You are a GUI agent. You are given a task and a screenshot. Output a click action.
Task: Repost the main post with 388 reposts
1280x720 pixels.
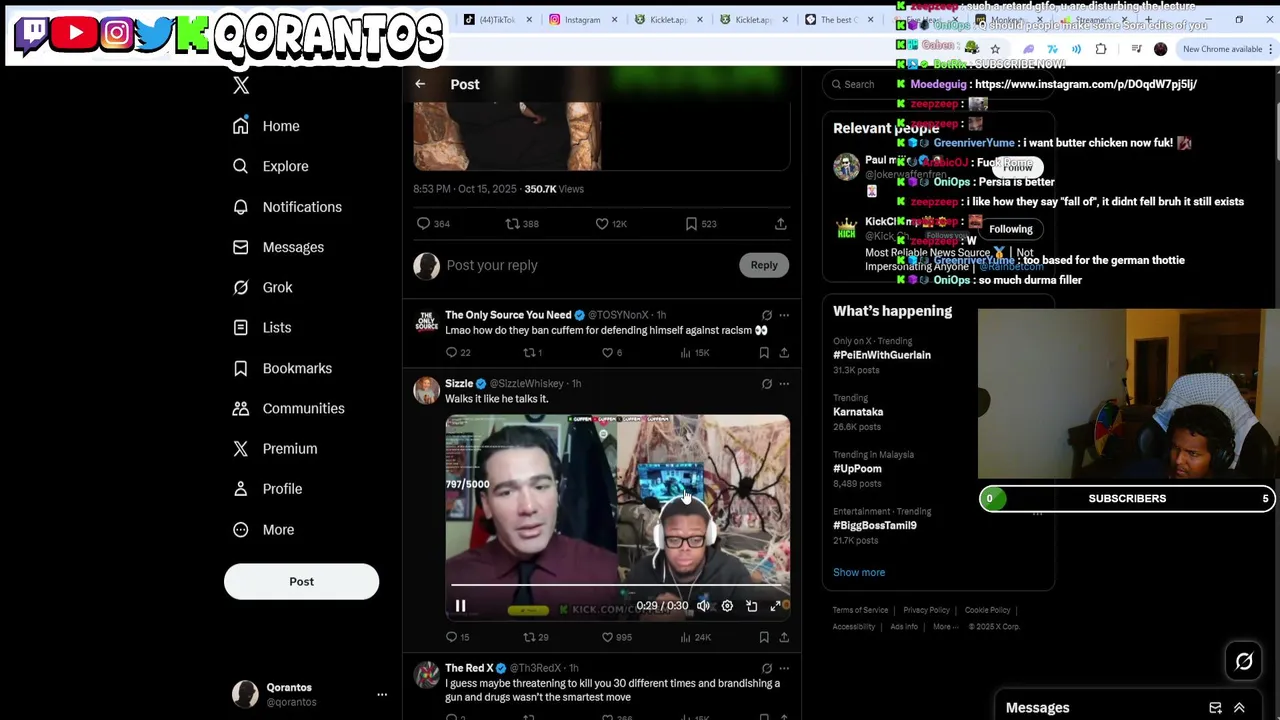click(x=522, y=224)
